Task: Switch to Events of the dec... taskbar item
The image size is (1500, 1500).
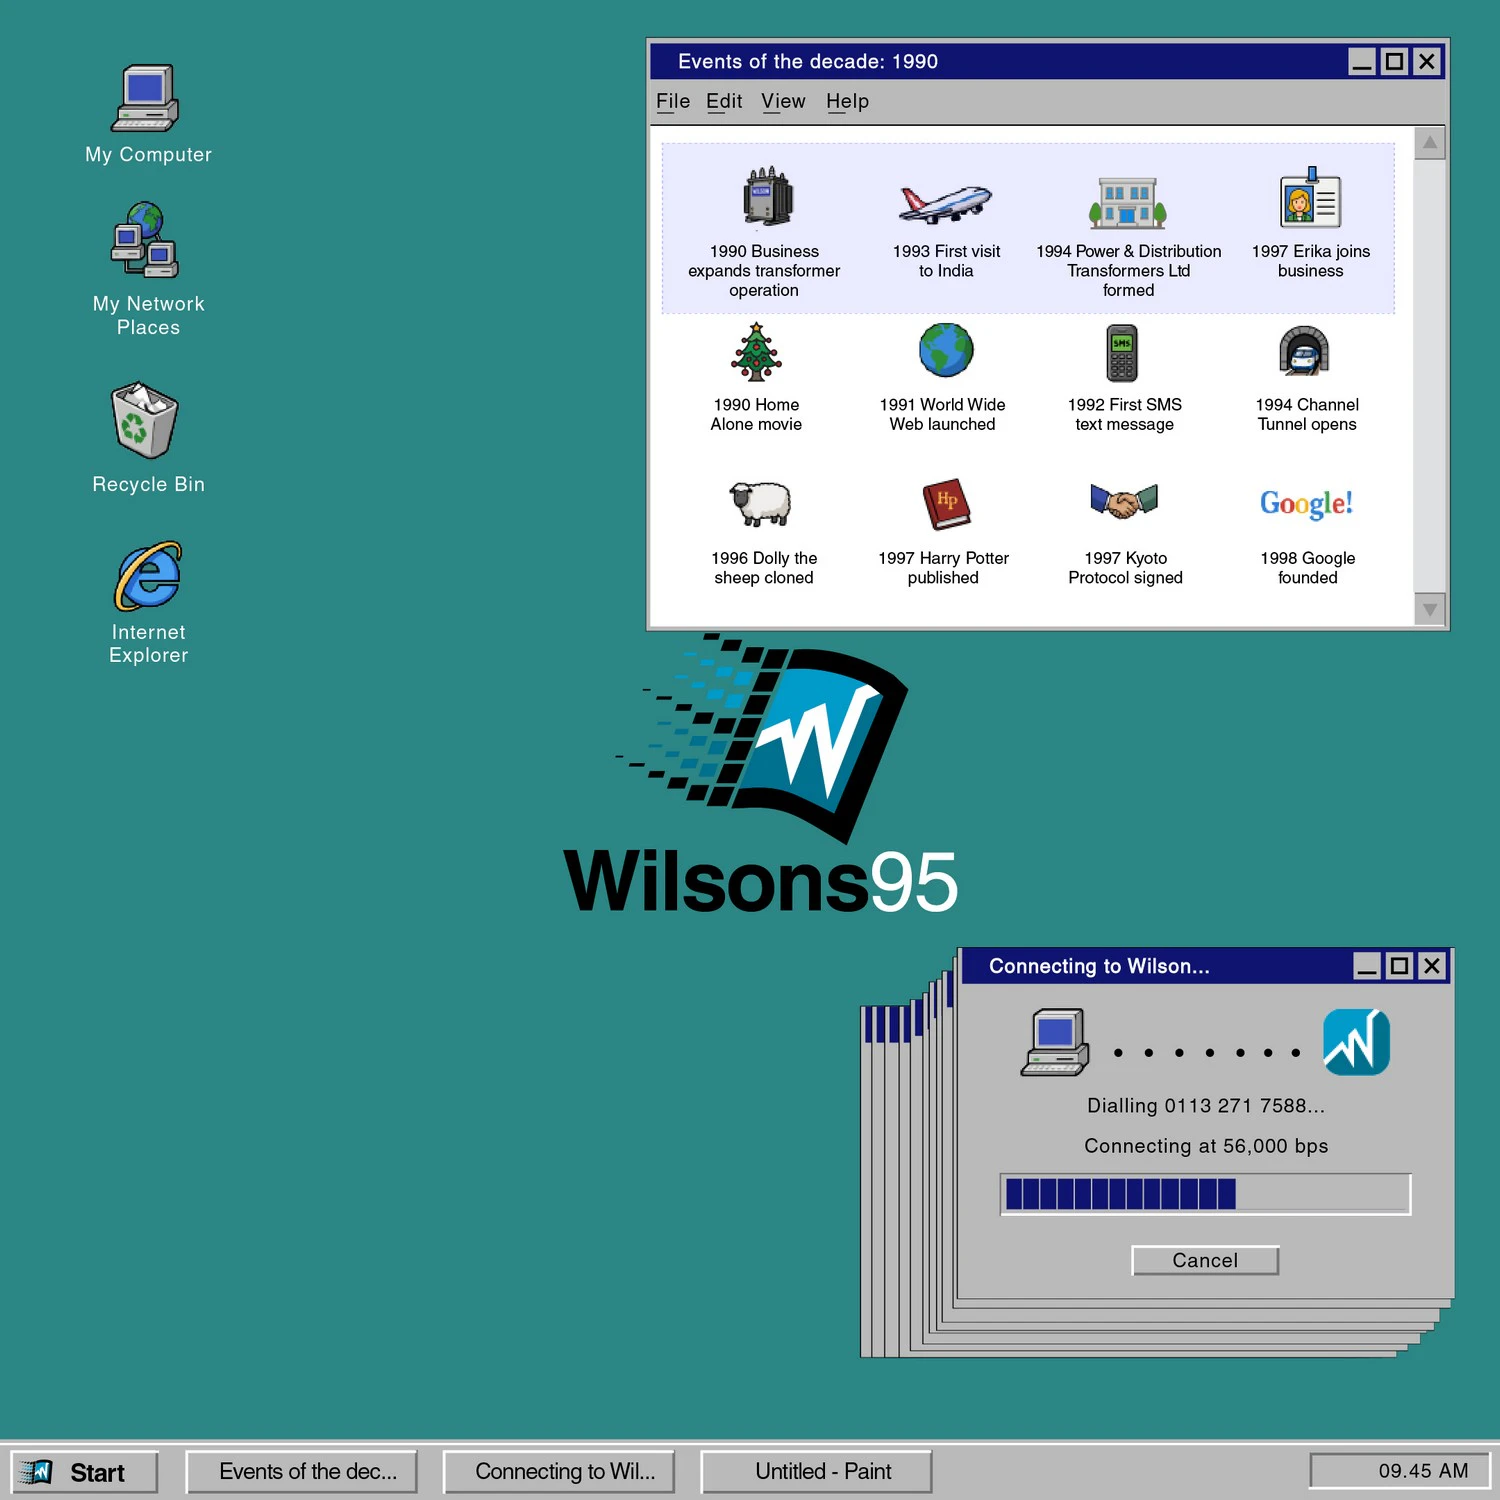Action: 302,1472
